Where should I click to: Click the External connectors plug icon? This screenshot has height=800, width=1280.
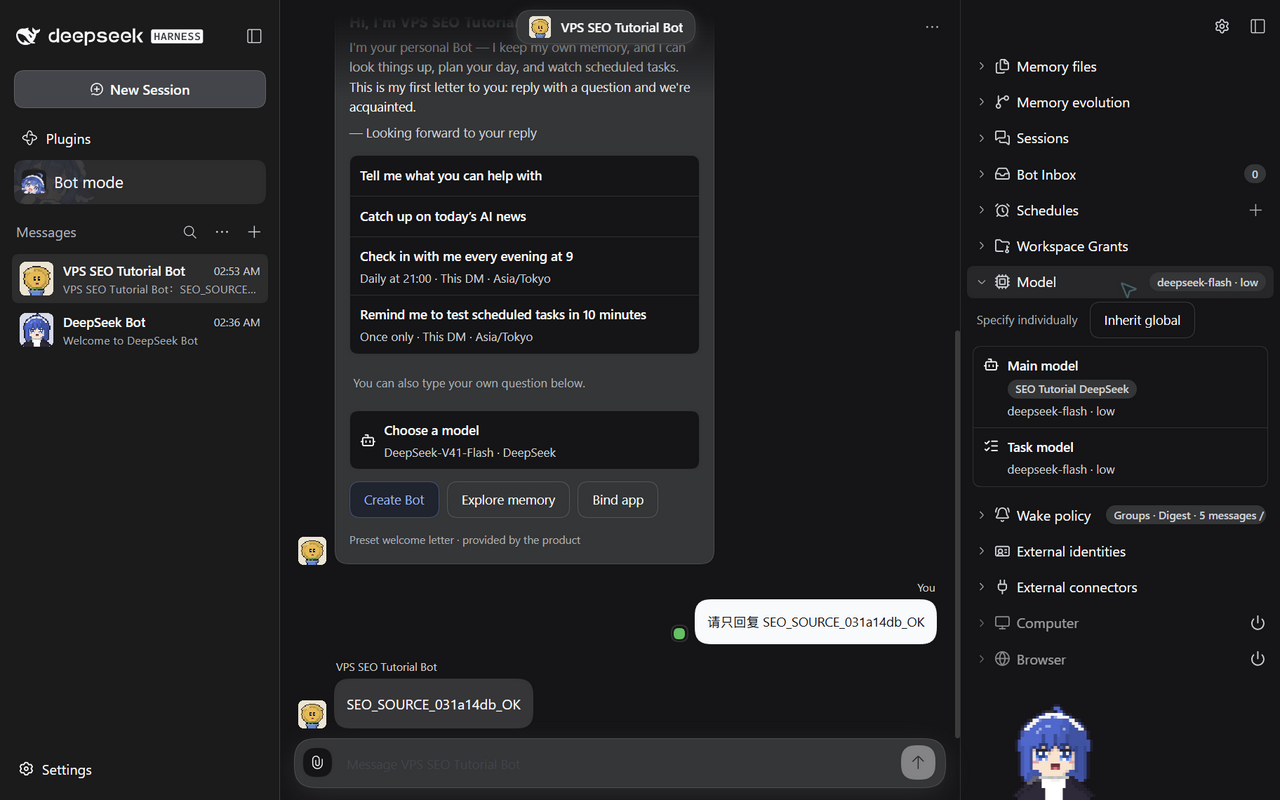(1002, 587)
